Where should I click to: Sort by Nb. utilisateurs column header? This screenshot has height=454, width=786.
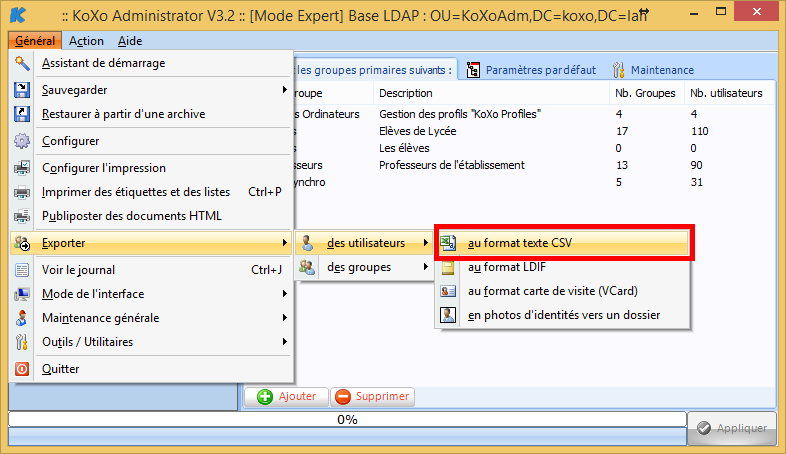pyautogui.click(x=728, y=93)
